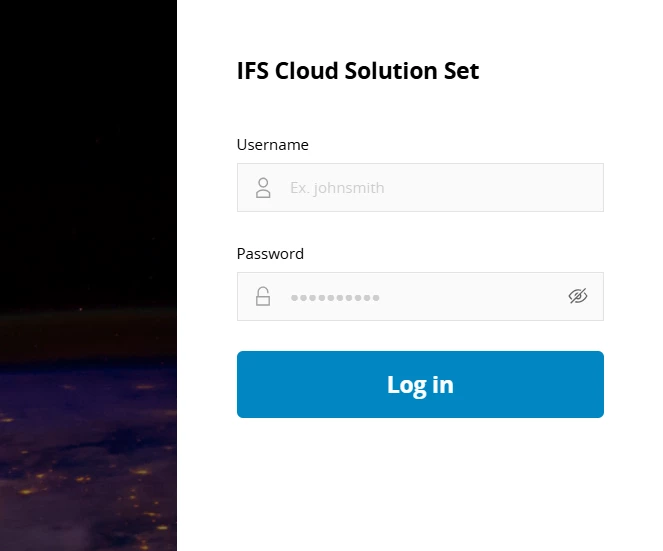The width and height of the screenshot is (663, 551).
Task: Click the "Username" field label
Action: click(272, 145)
